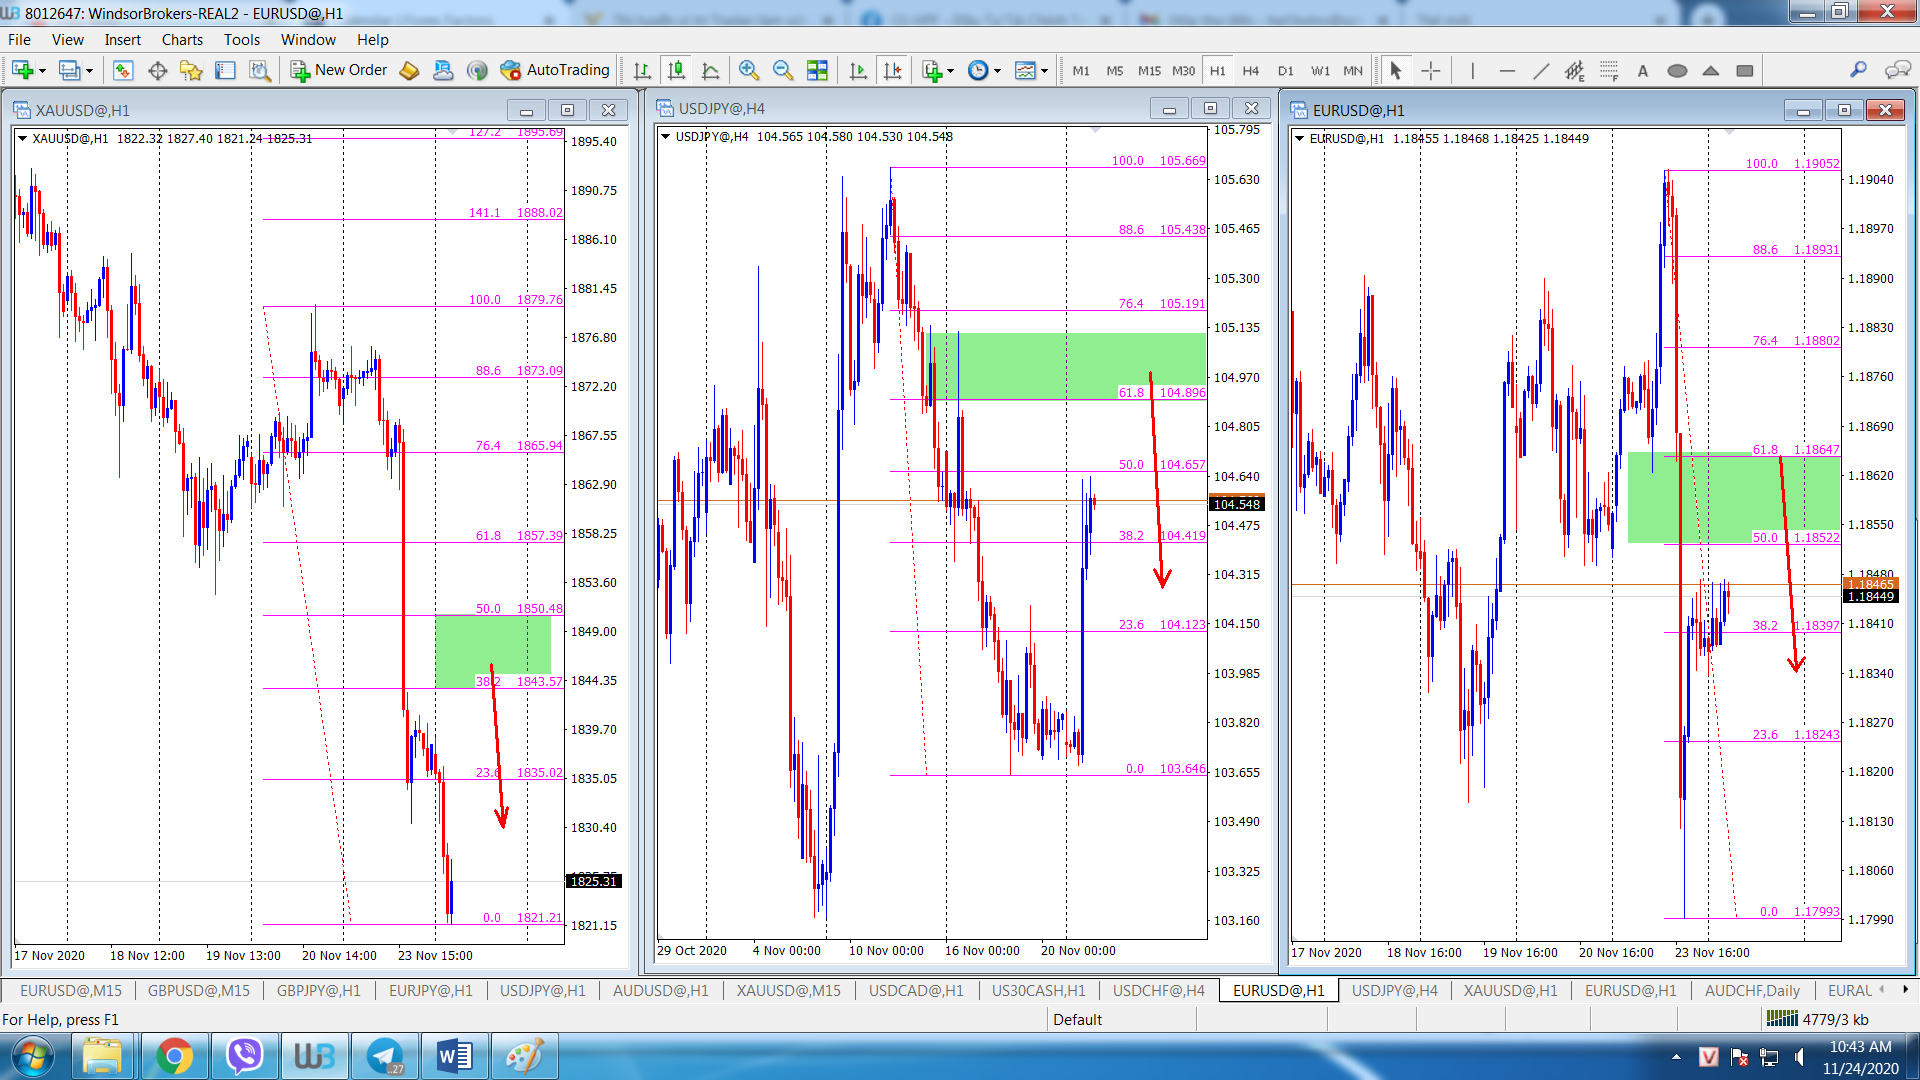Open the Strategy Tester icon
The image size is (1920, 1080).
coord(260,70)
